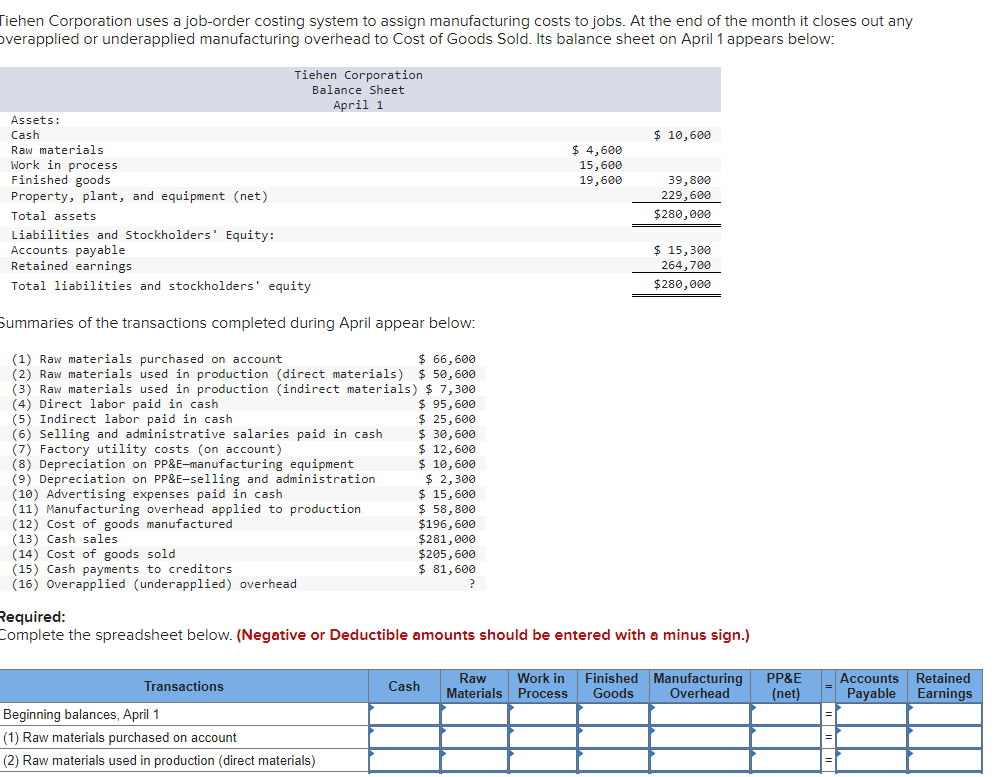Viewport: 1005px width, 777px height.
Task: Click Manufacturing Overhead cell for Beginning balances
Action: [x=699, y=714]
